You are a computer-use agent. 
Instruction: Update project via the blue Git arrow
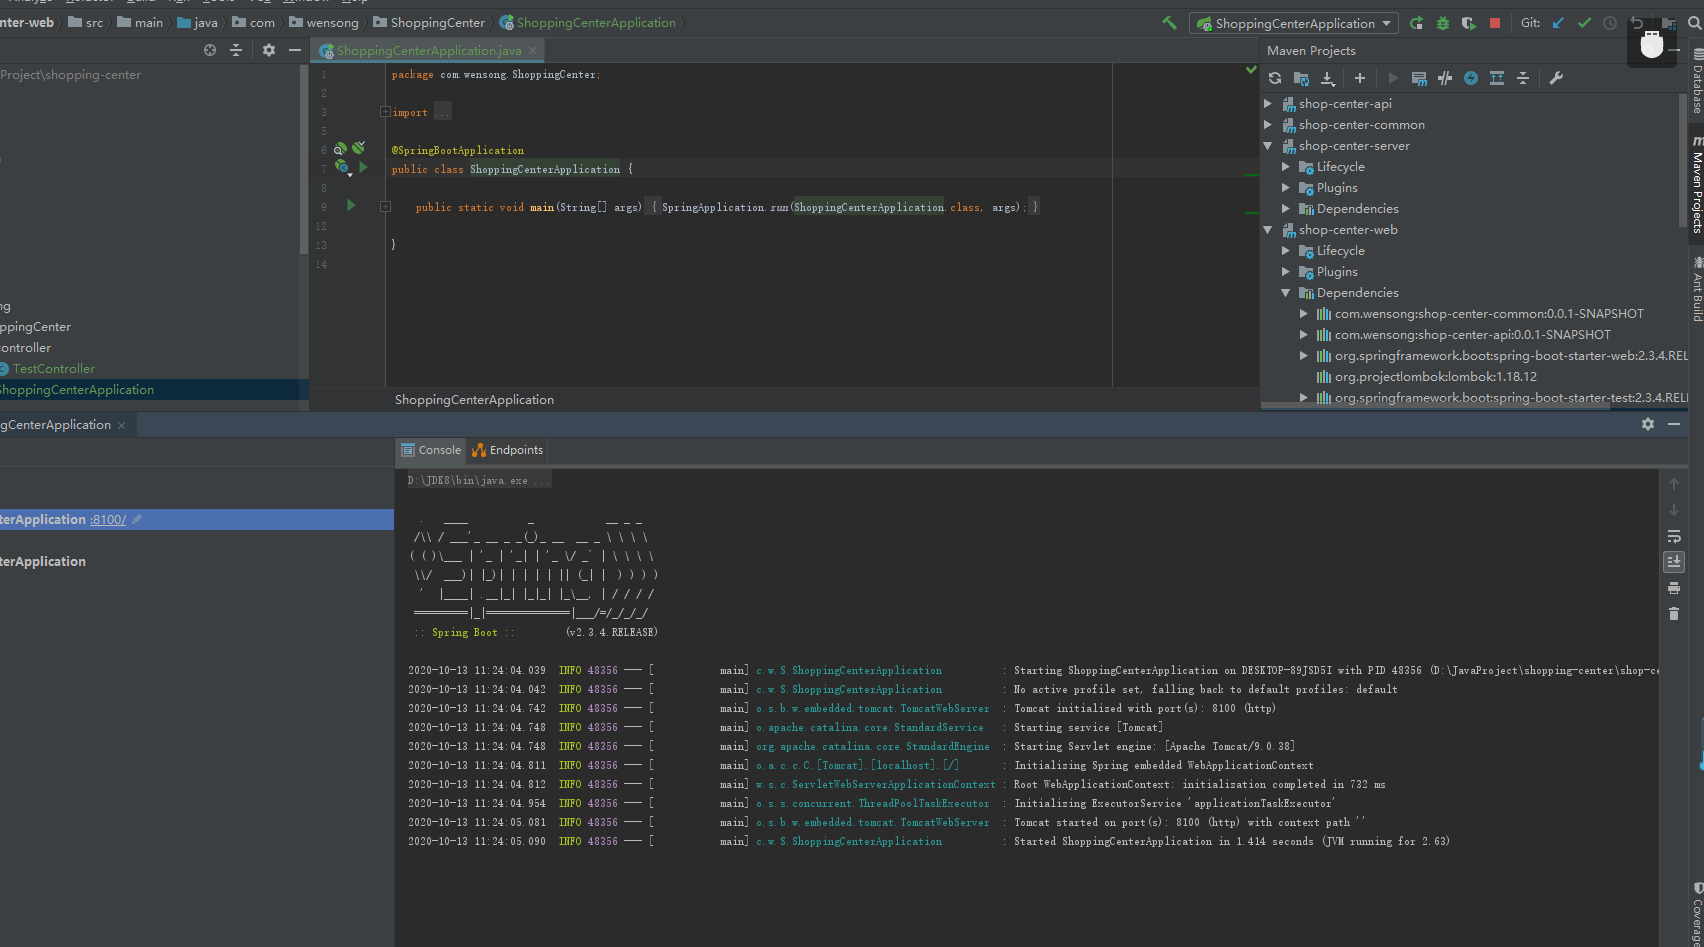1558,23
